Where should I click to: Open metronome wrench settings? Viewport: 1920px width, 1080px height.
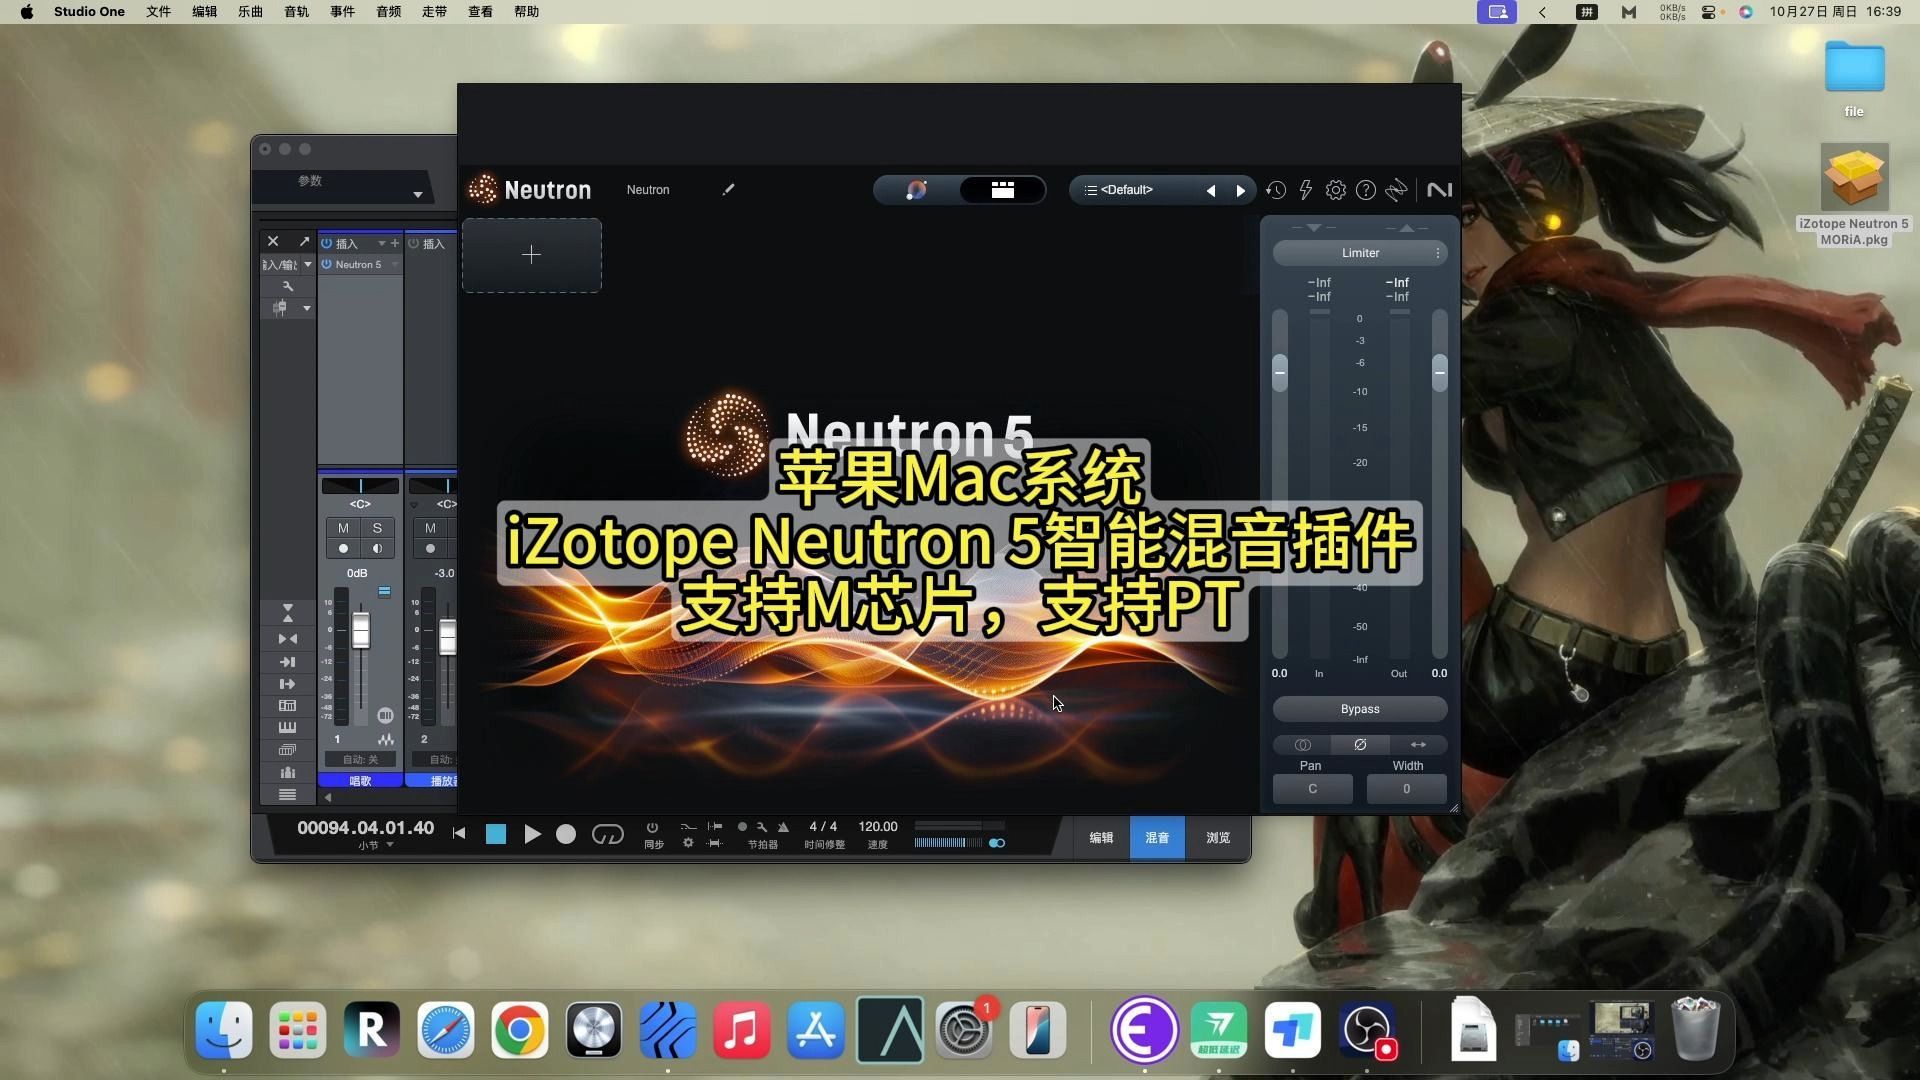762,827
